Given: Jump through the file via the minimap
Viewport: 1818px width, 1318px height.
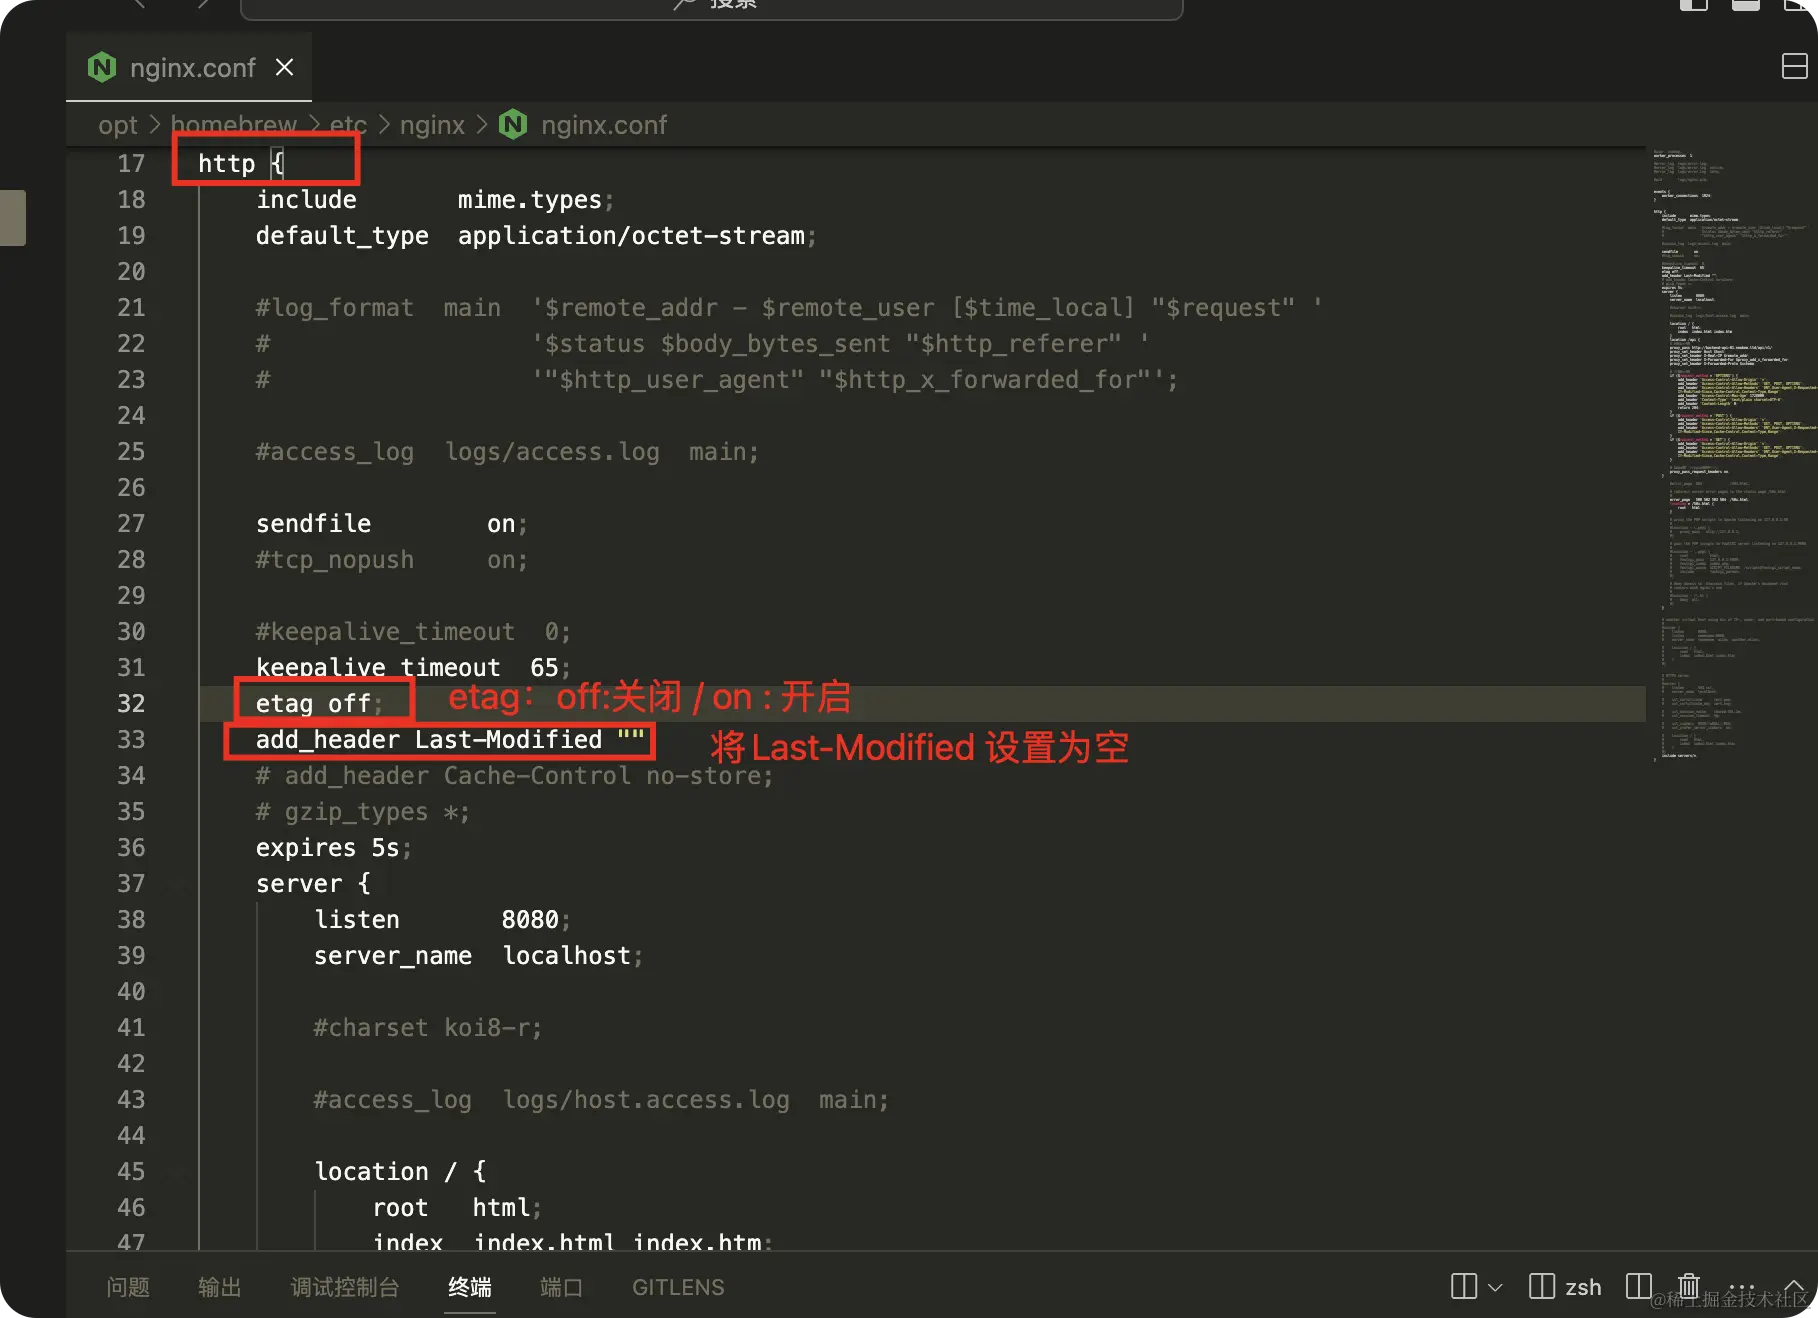Looking at the screenshot, I should click(x=1731, y=455).
